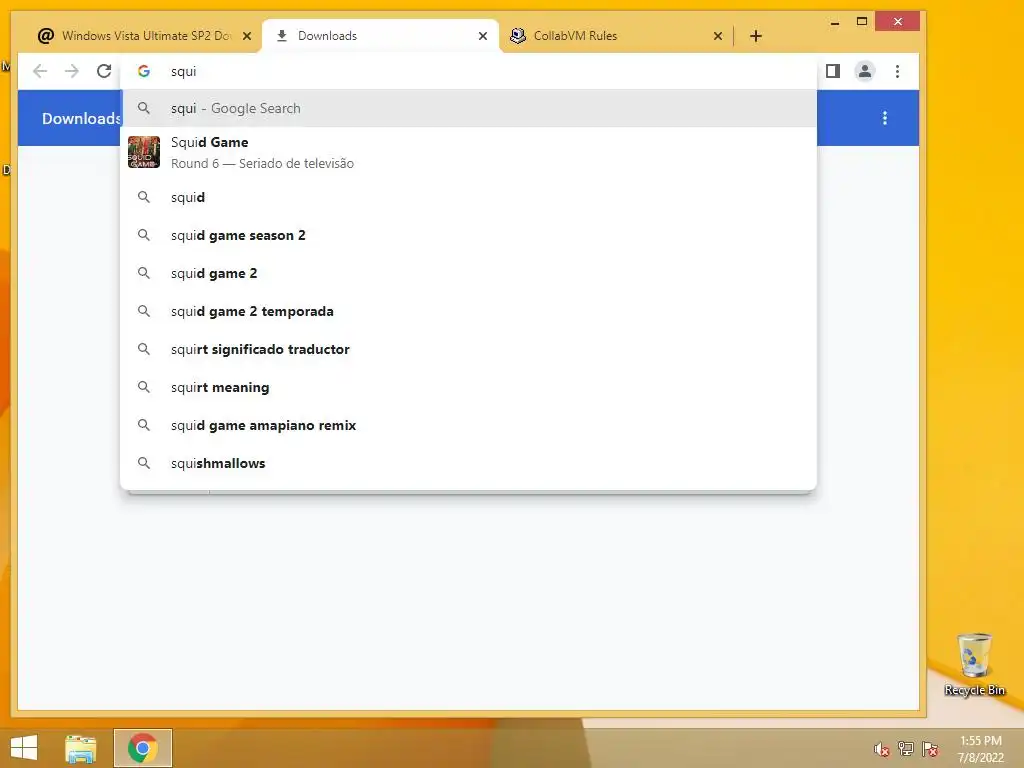Close the Downloads tab

(x=483, y=36)
